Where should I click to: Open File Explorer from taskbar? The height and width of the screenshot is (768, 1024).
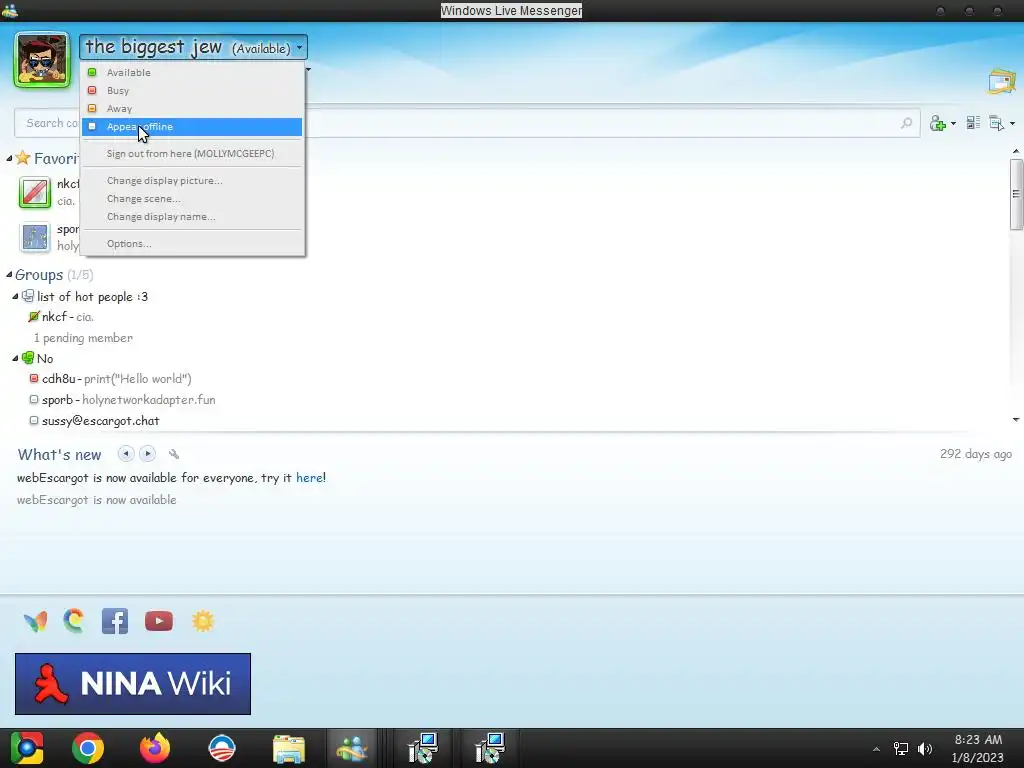click(x=289, y=748)
